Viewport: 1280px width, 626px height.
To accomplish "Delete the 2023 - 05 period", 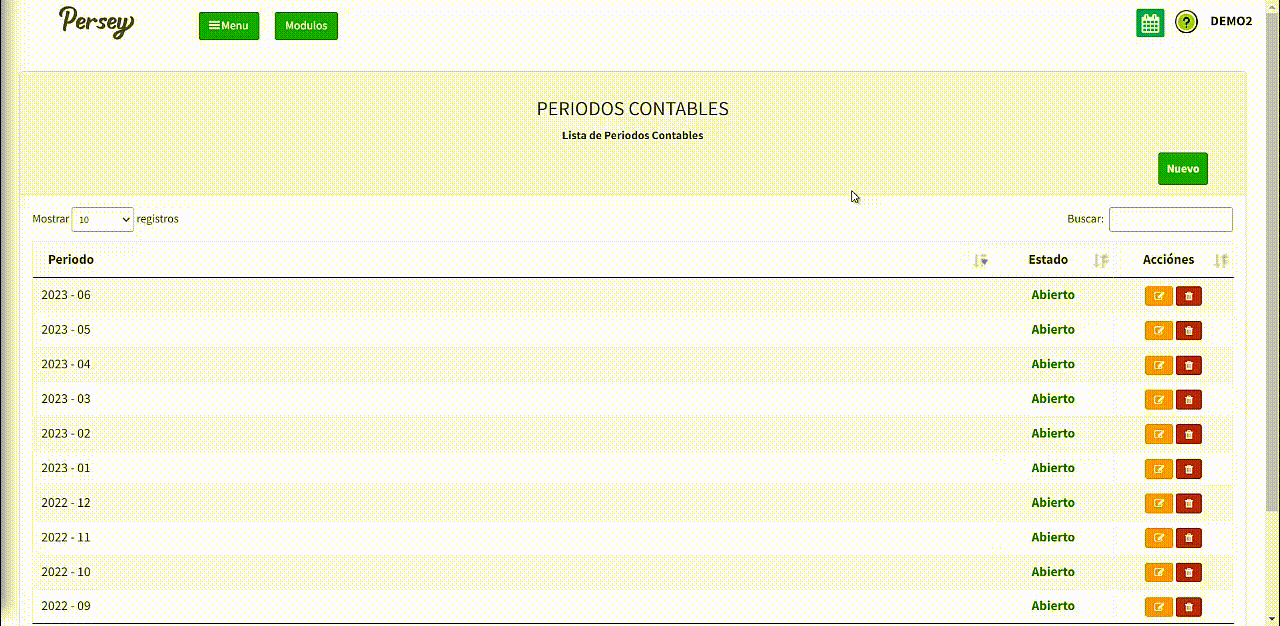I will pyautogui.click(x=1189, y=331).
